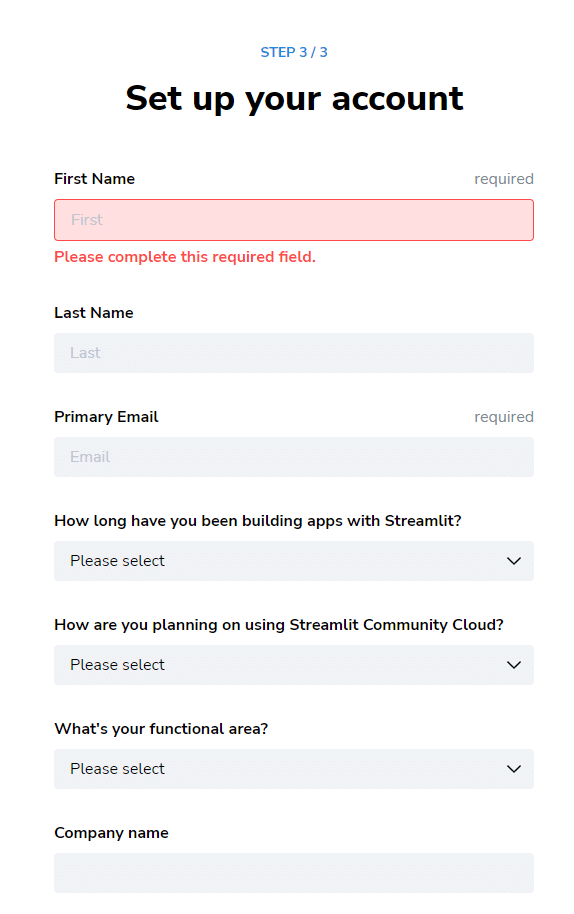Click the chevron arrow on Community Cloud usage dropdown
The height and width of the screenshot is (914, 574).
click(x=513, y=665)
